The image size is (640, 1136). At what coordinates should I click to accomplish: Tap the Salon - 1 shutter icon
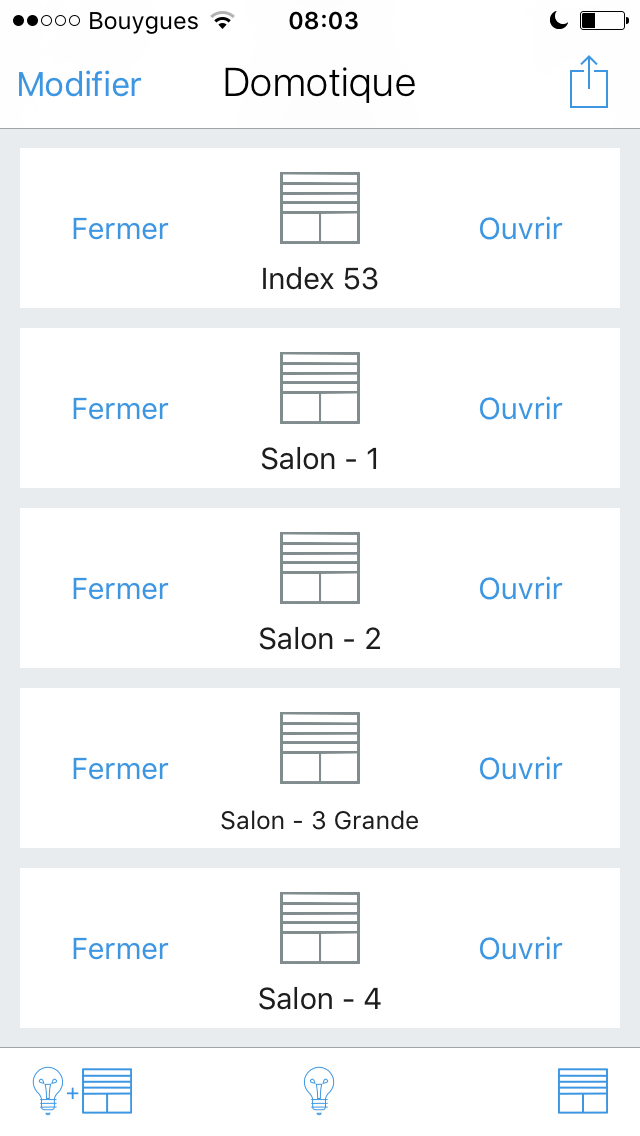(320, 388)
